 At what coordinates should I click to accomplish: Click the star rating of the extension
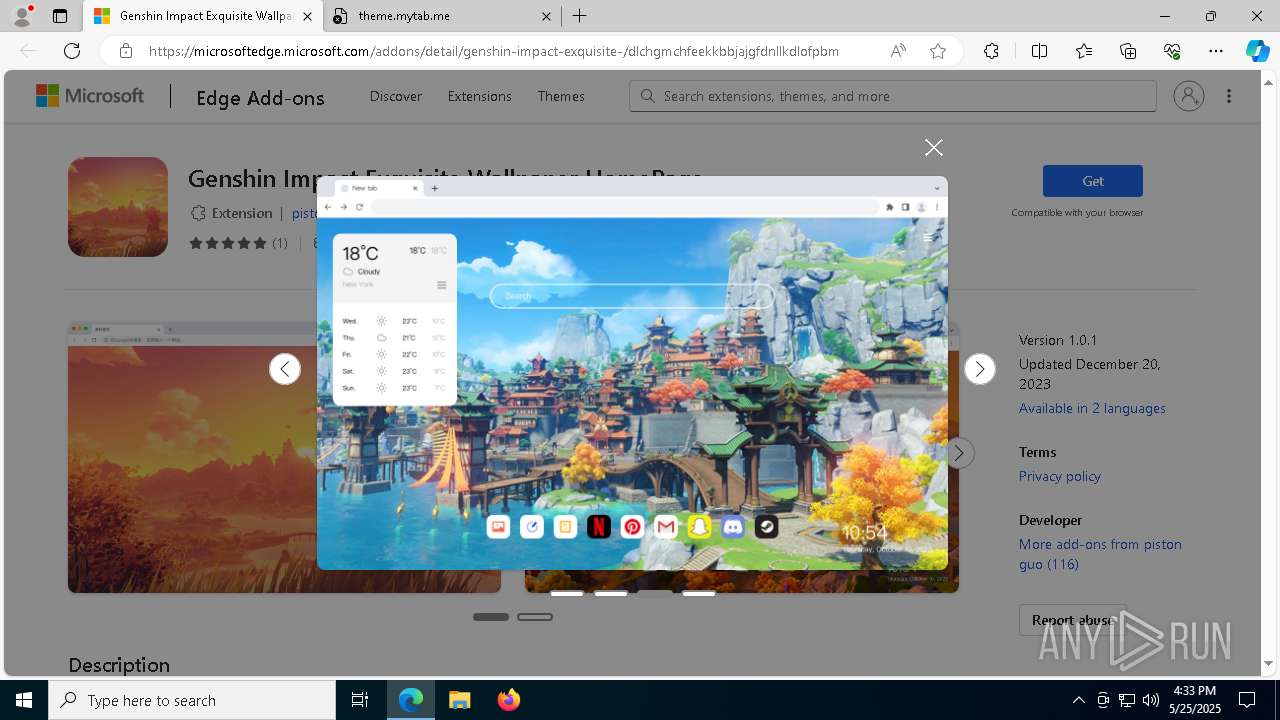(x=228, y=243)
